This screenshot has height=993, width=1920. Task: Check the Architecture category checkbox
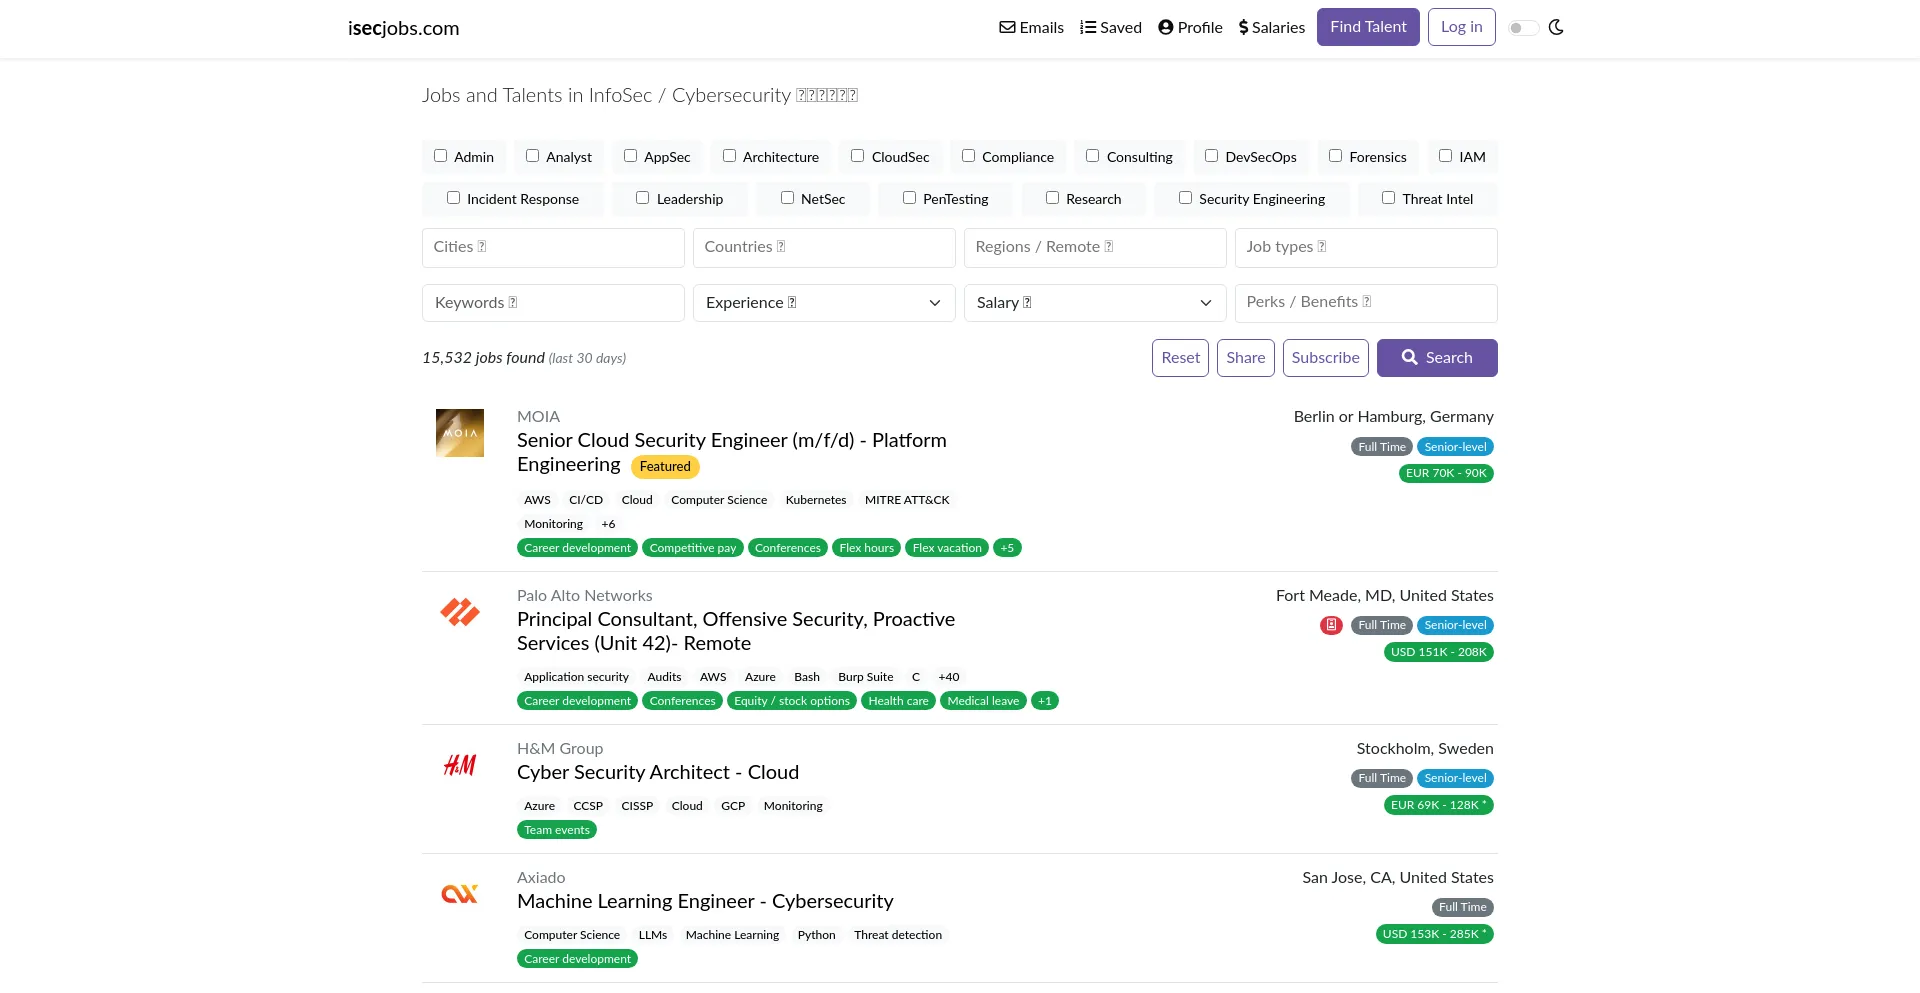pyautogui.click(x=729, y=156)
